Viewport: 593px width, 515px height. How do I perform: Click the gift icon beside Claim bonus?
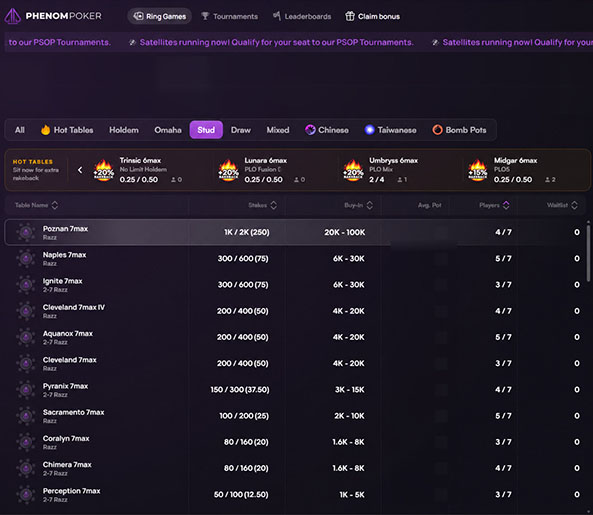tap(350, 16)
